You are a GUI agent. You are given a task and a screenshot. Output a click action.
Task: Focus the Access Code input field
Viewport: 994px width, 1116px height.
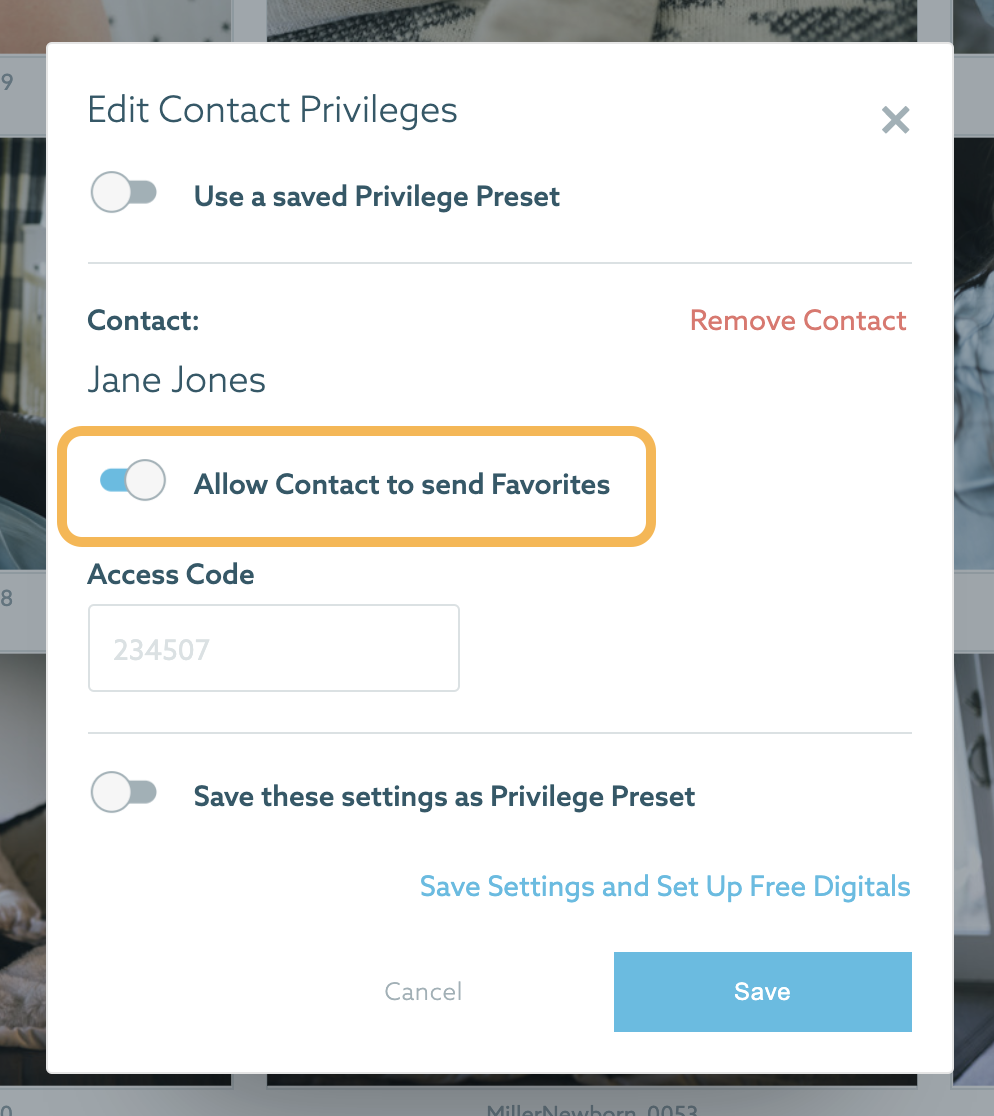(274, 648)
